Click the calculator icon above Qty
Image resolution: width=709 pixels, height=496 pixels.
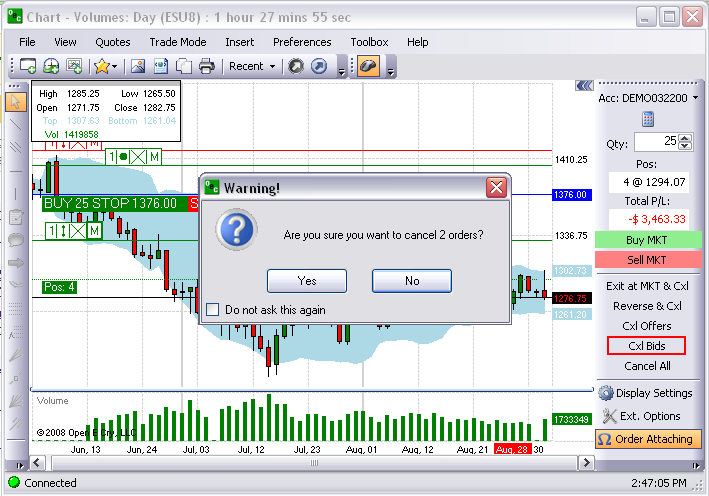click(x=647, y=119)
